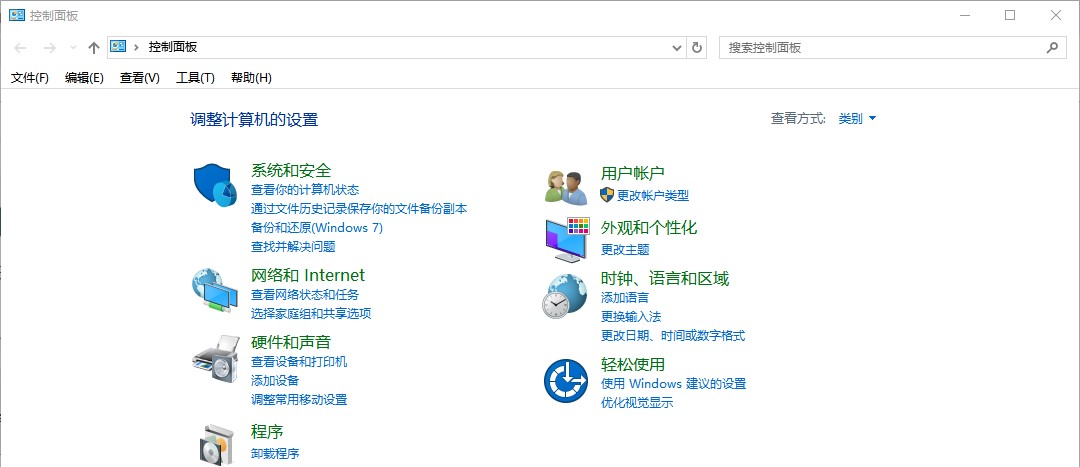
Task: Click 调整常用移动设置 link
Action: click(x=299, y=399)
